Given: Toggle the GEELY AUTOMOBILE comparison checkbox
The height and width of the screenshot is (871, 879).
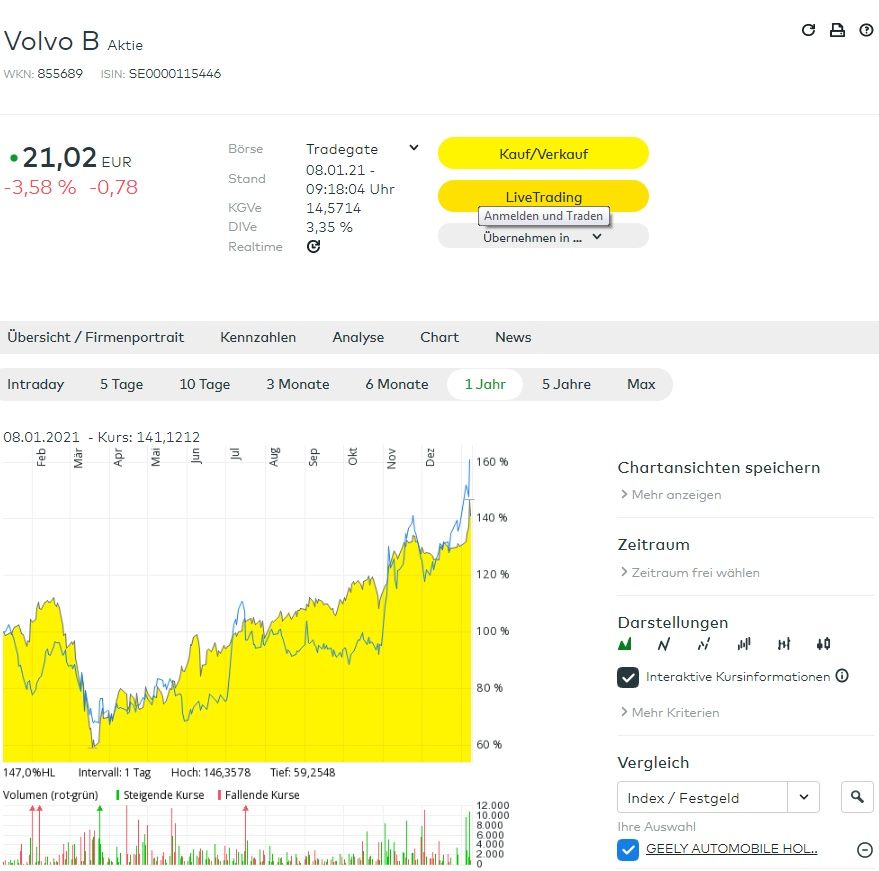Looking at the screenshot, I should 628,850.
